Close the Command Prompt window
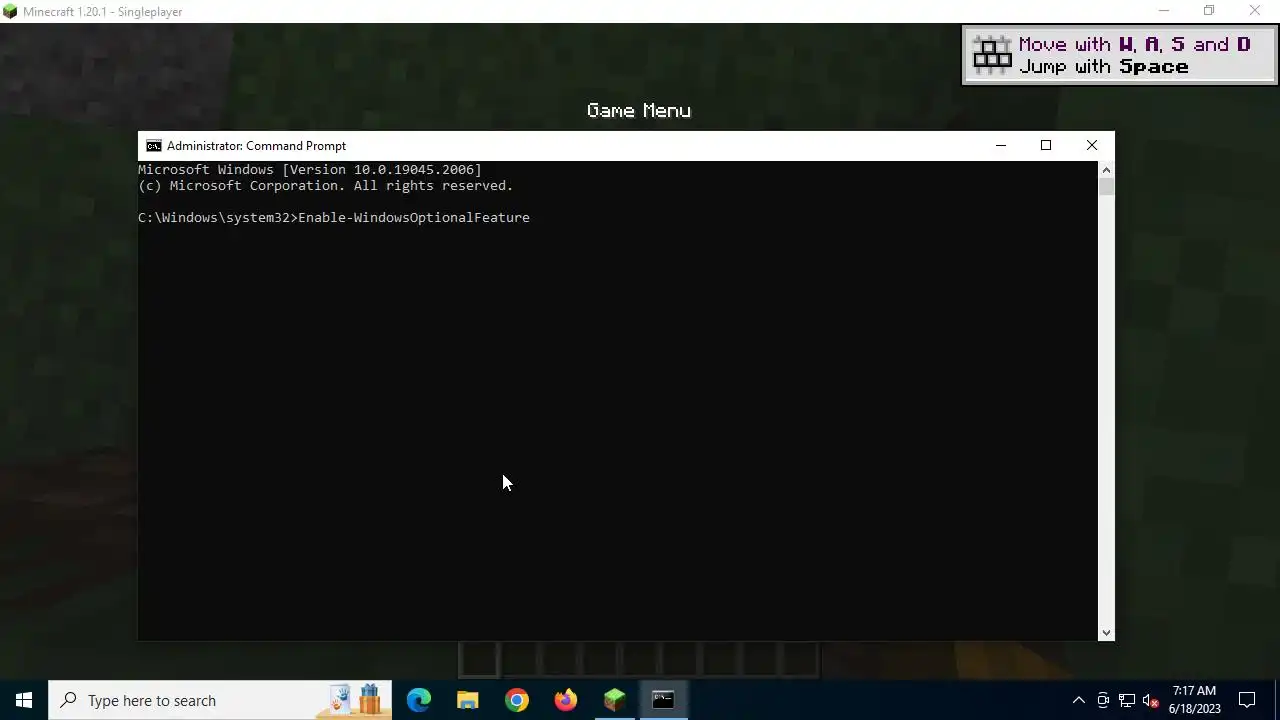Image resolution: width=1280 pixels, height=720 pixels. [x=1092, y=146]
